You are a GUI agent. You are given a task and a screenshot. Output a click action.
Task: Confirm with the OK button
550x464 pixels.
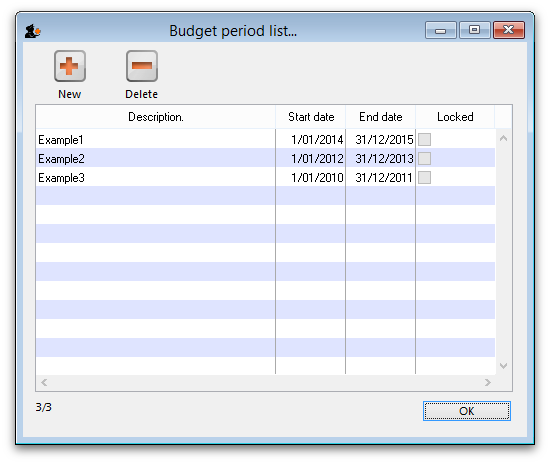click(x=467, y=411)
